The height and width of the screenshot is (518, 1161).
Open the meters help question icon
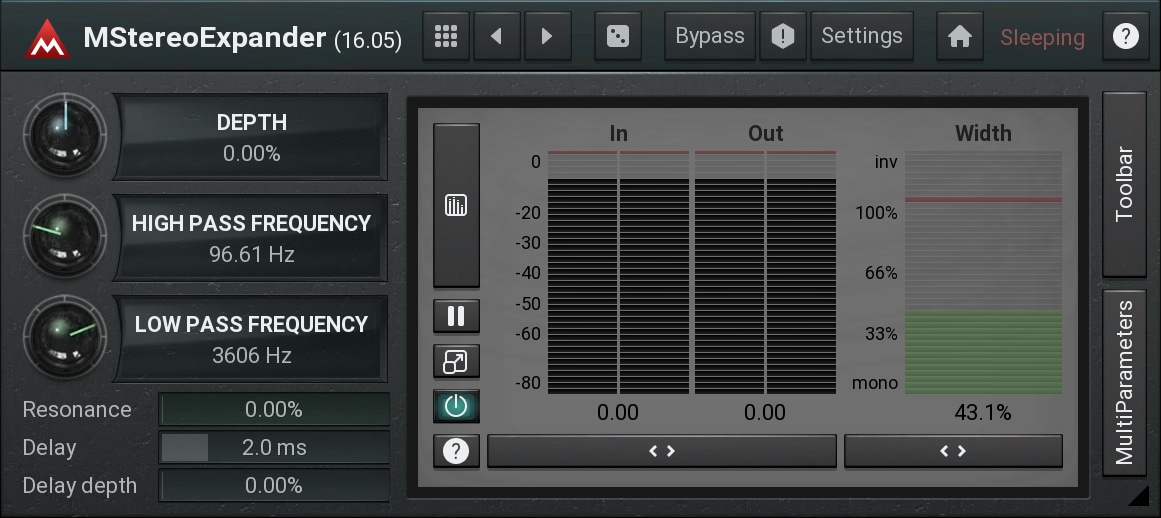pos(456,451)
